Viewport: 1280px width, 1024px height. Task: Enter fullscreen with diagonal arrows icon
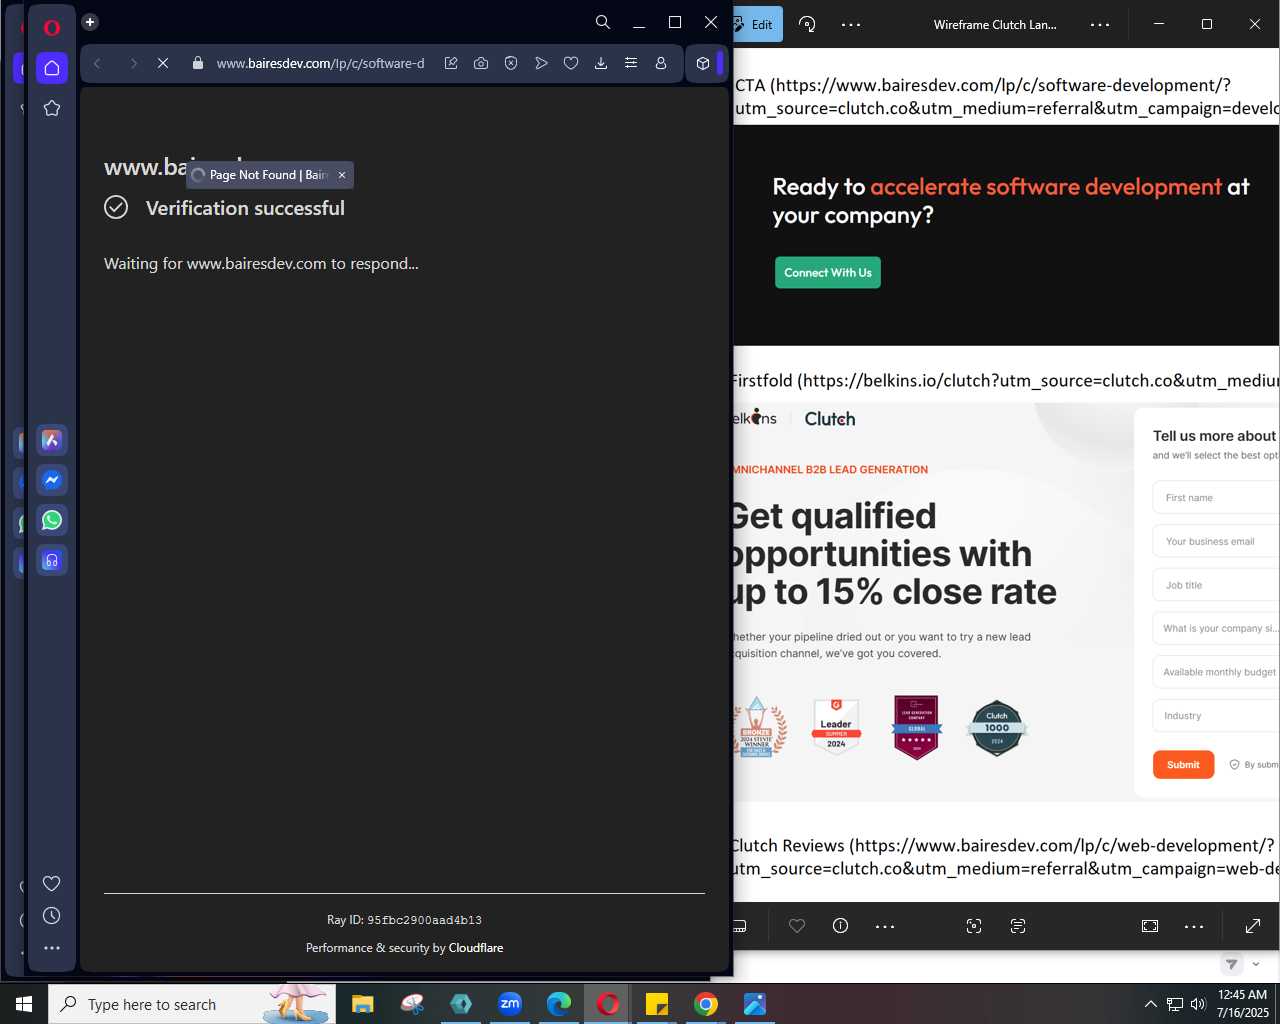click(1253, 926)
